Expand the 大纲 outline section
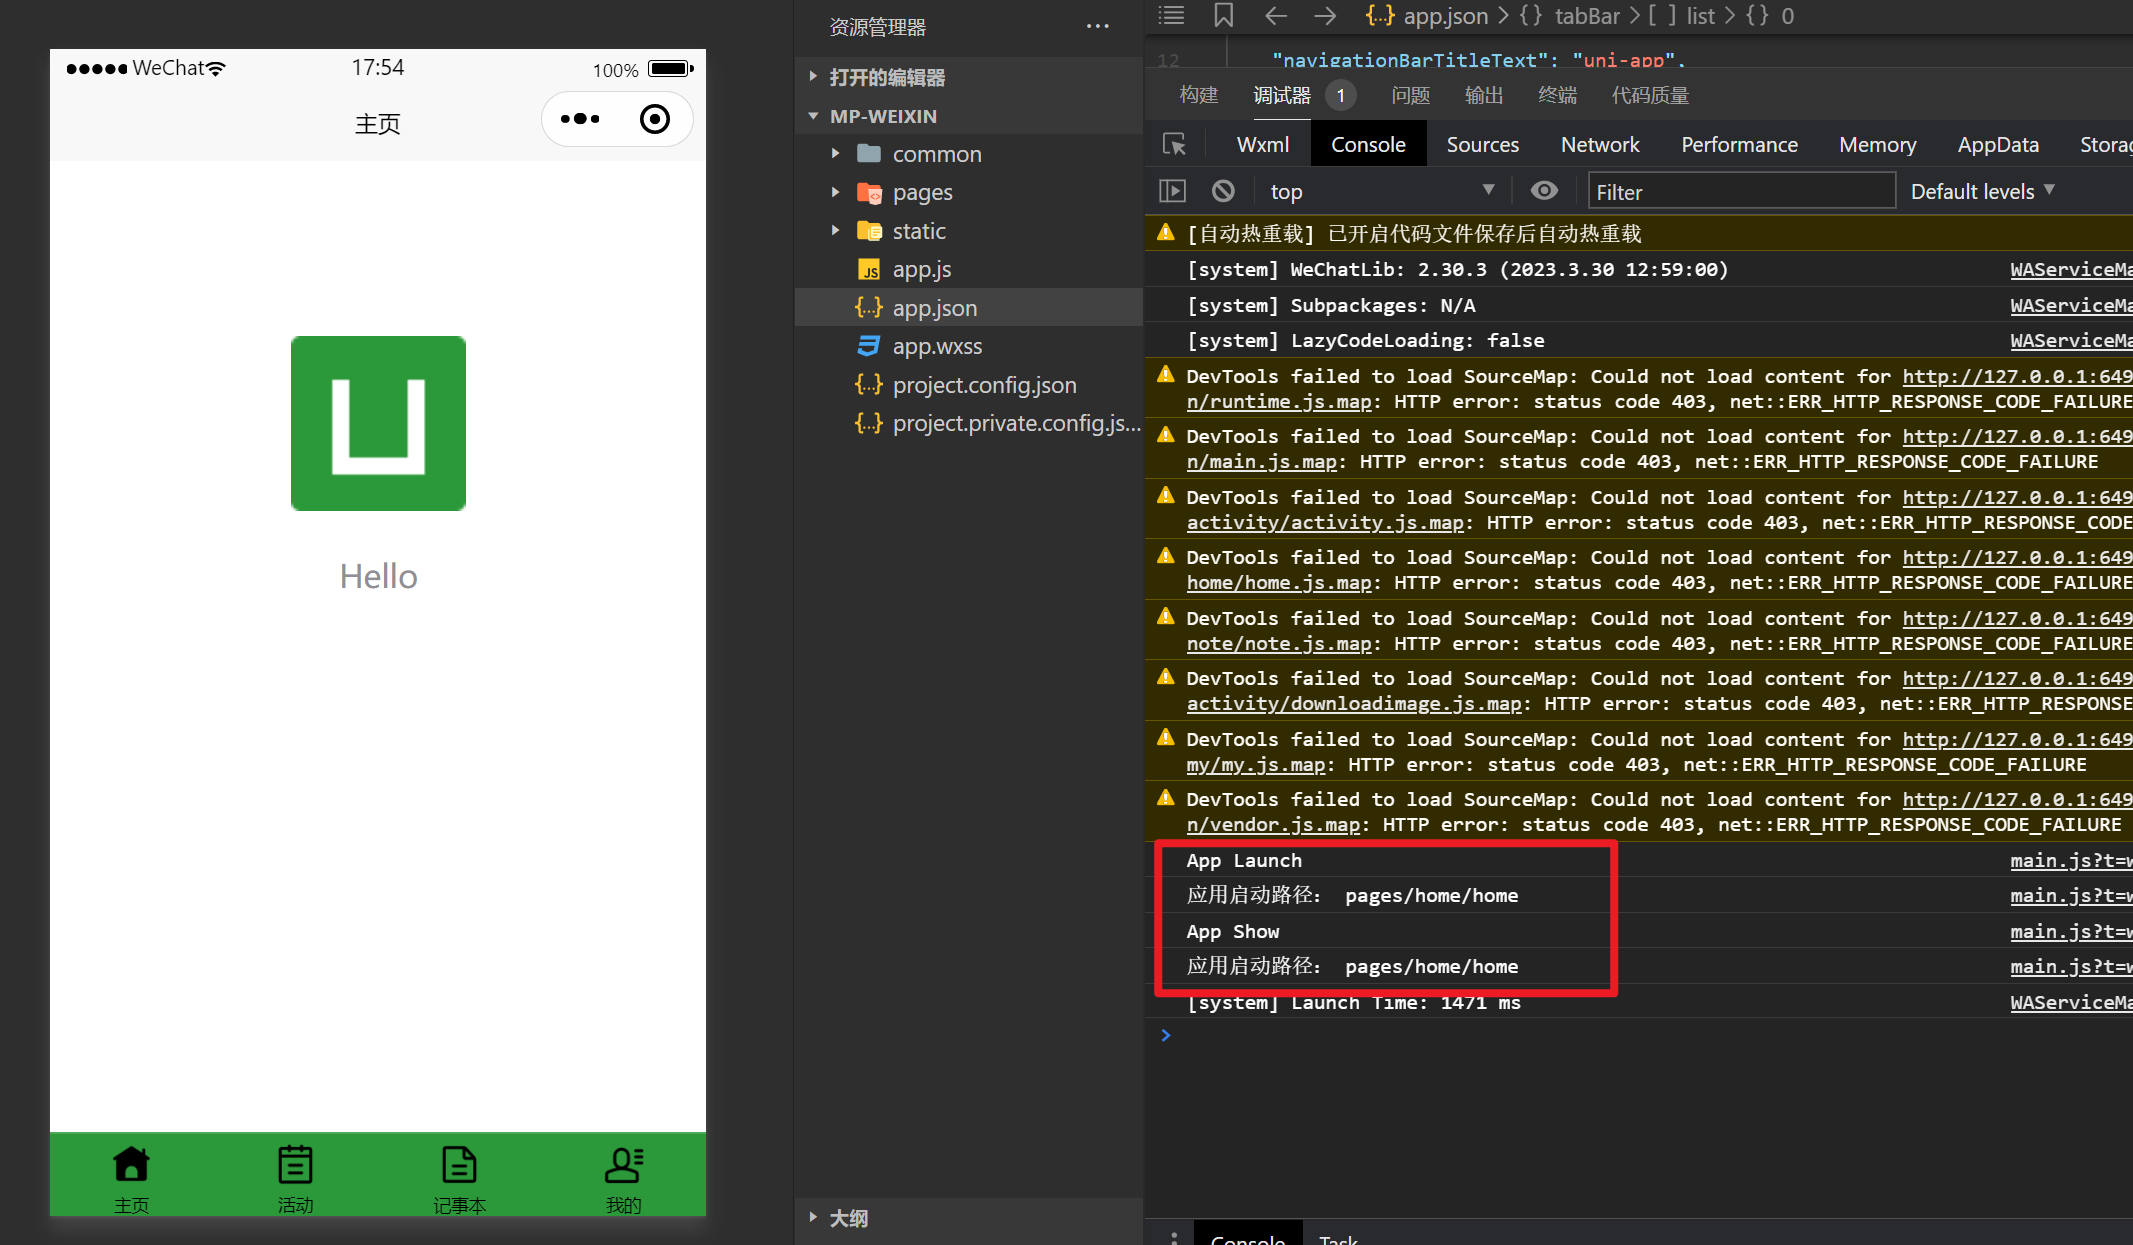 pyautogui.click(x=813, y=1218)
